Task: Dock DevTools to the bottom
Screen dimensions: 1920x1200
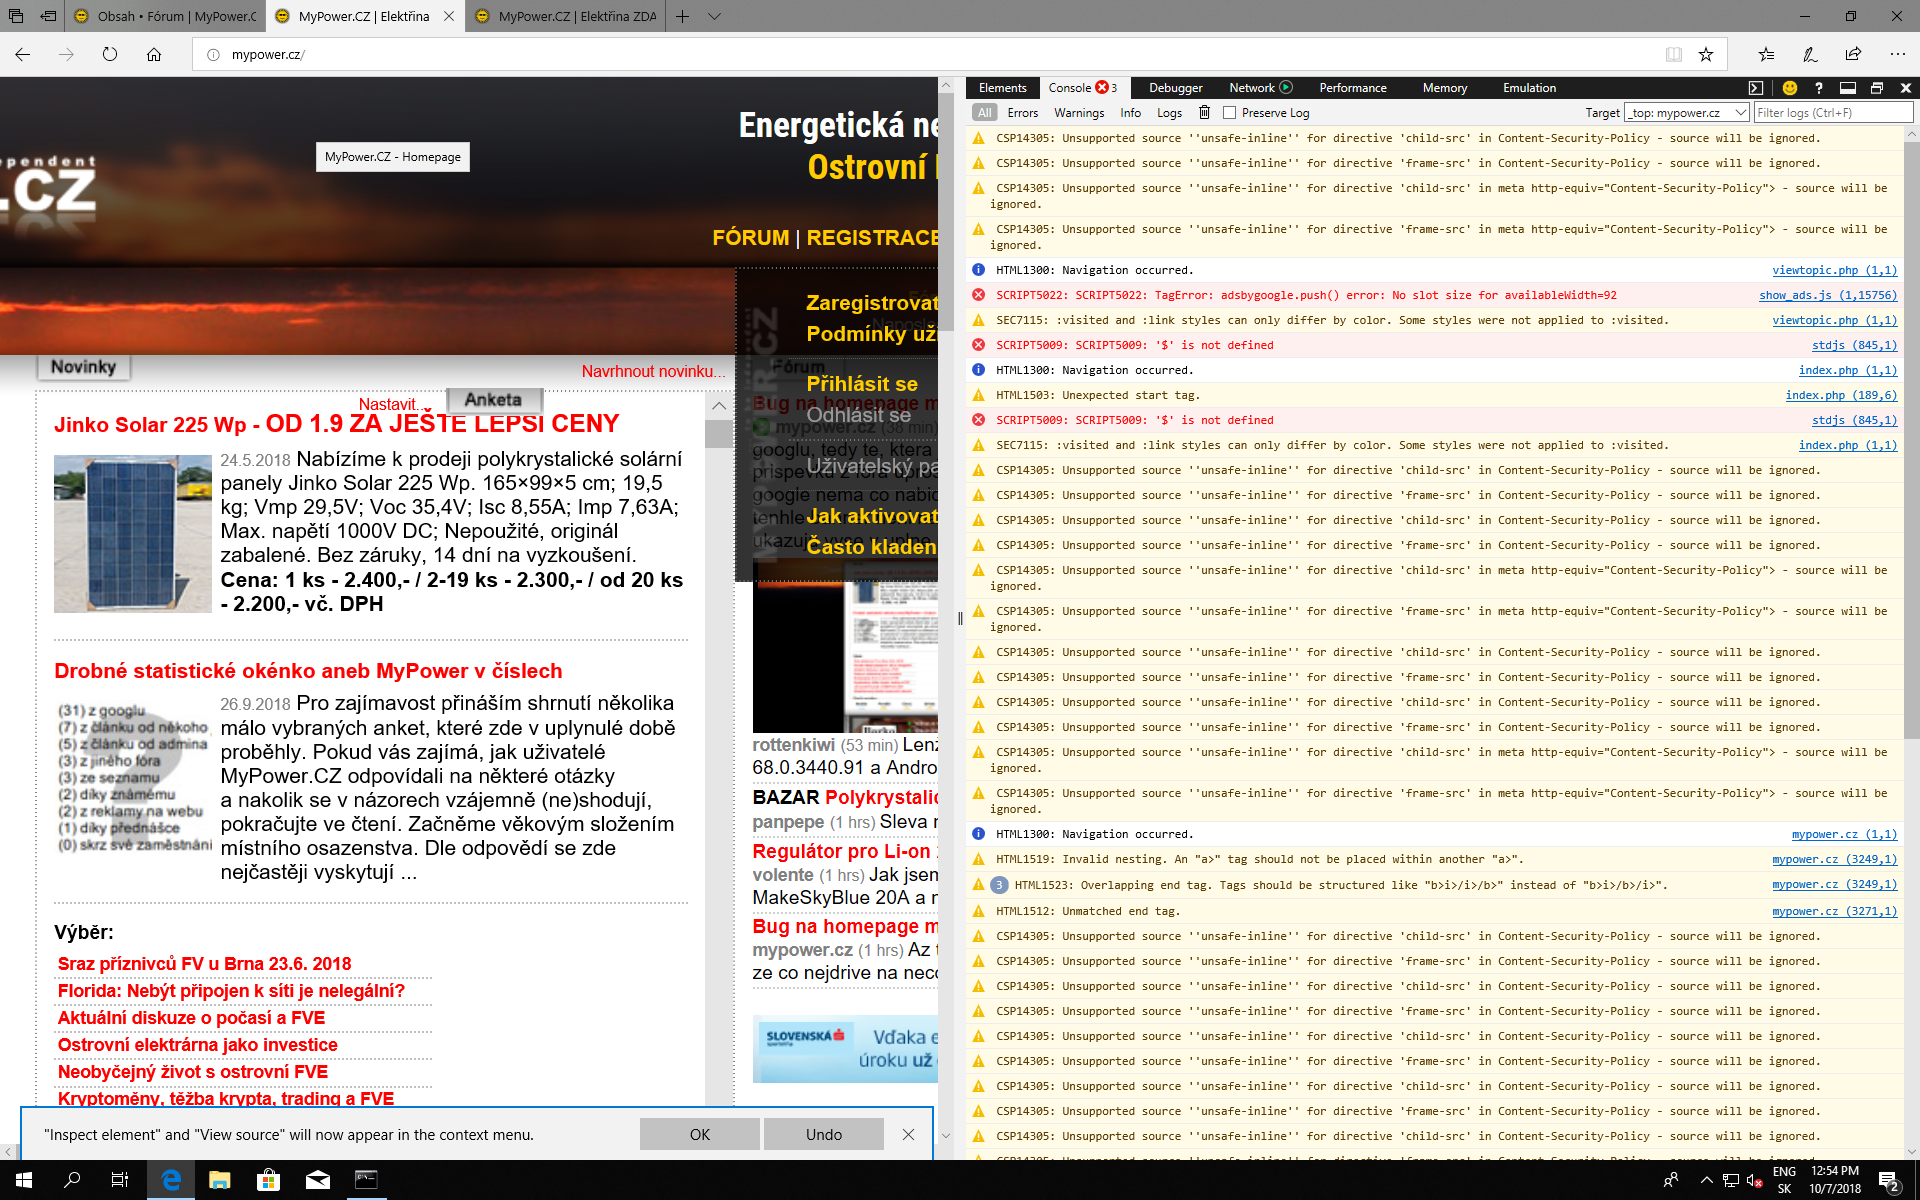Action: pyautogui.click(x=1848, y=88)
